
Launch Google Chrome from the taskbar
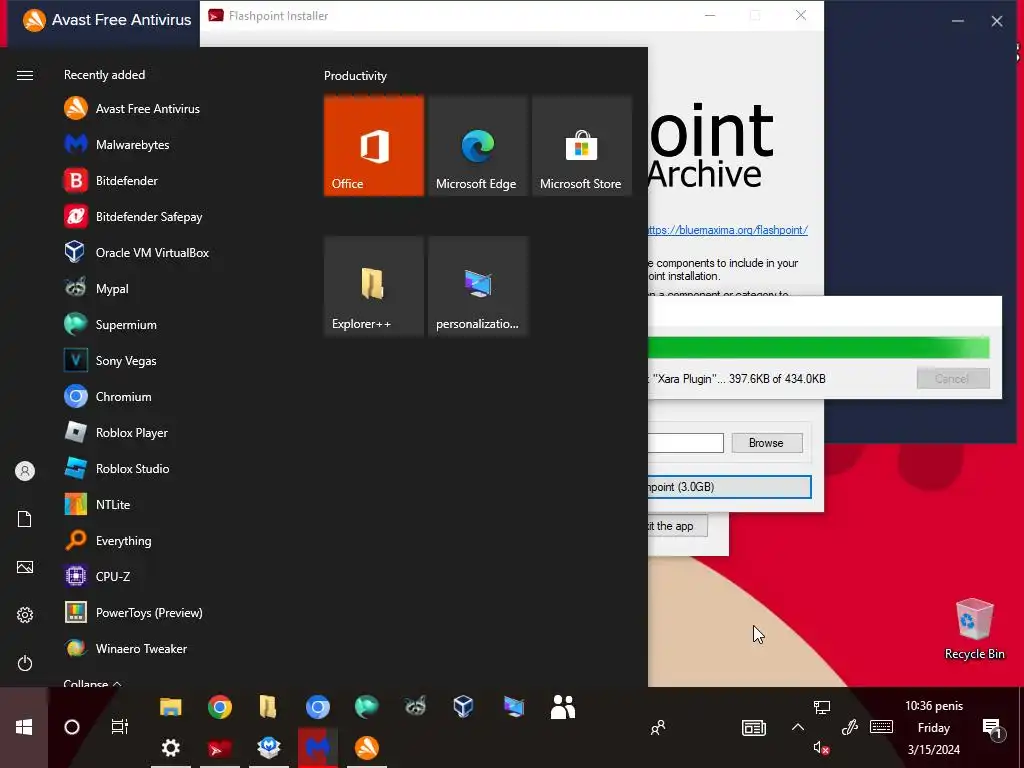(x=219, y=707)
